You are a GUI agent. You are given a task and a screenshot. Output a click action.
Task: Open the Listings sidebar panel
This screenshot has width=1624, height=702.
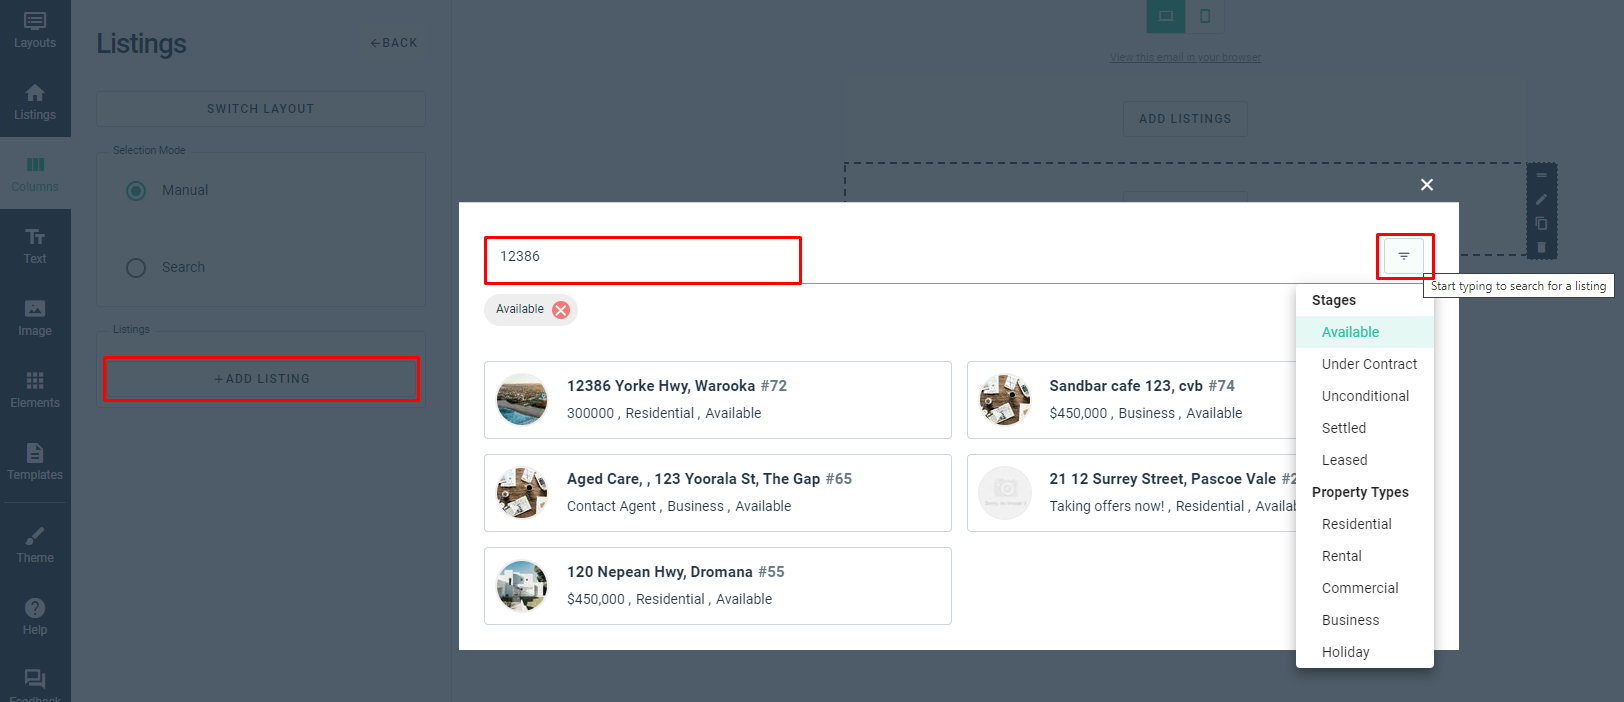tap(35, 102)
